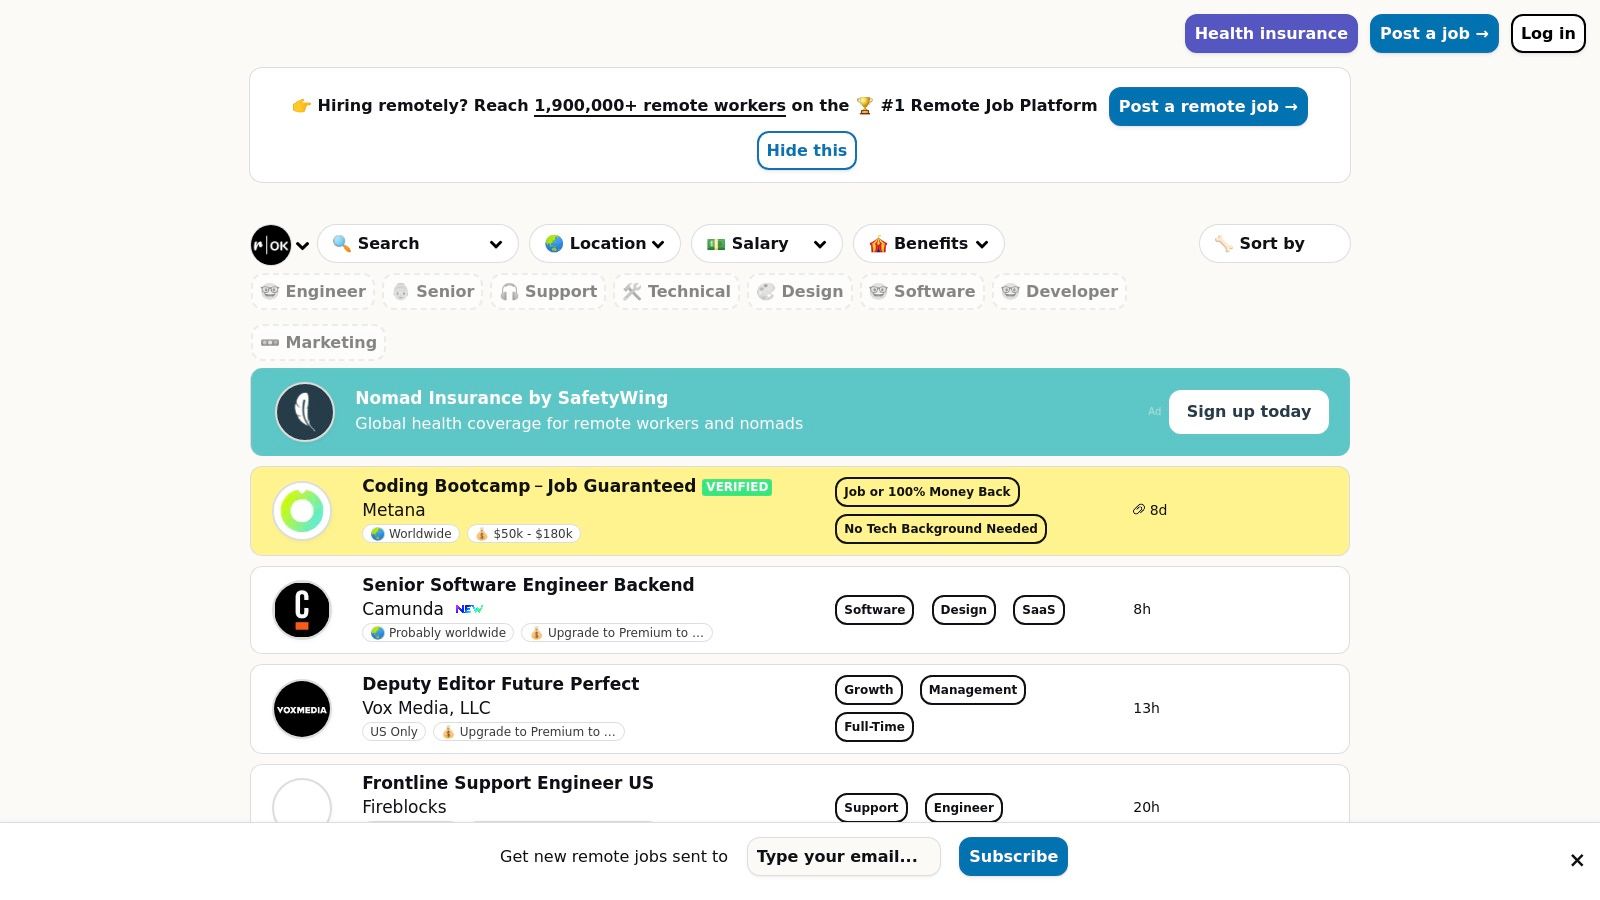Image resolution: width=1600 pixels, height=900 pixels.
Task: Toggle the Engineer filter tag
Action: 313,292
